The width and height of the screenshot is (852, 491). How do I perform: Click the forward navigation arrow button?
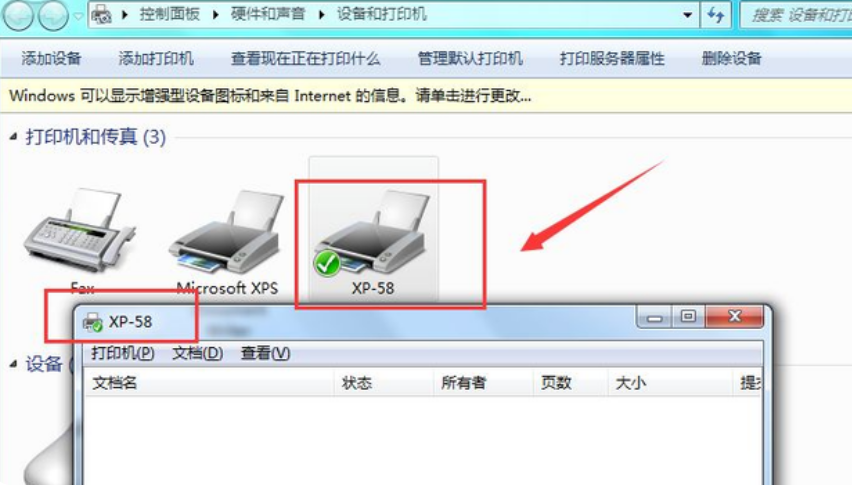pos(53,16)
